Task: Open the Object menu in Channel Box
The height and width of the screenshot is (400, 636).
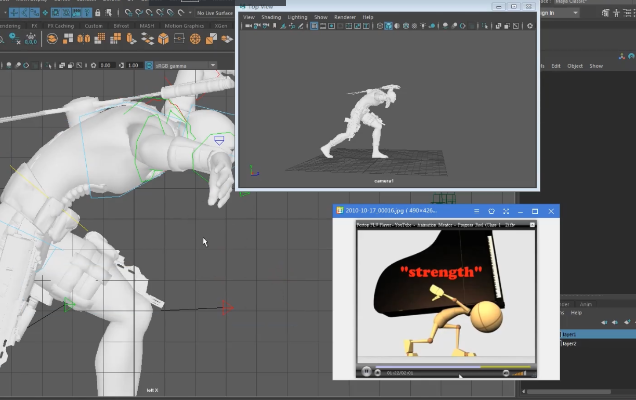Action: pyautogui.click(x=575, y=66)
